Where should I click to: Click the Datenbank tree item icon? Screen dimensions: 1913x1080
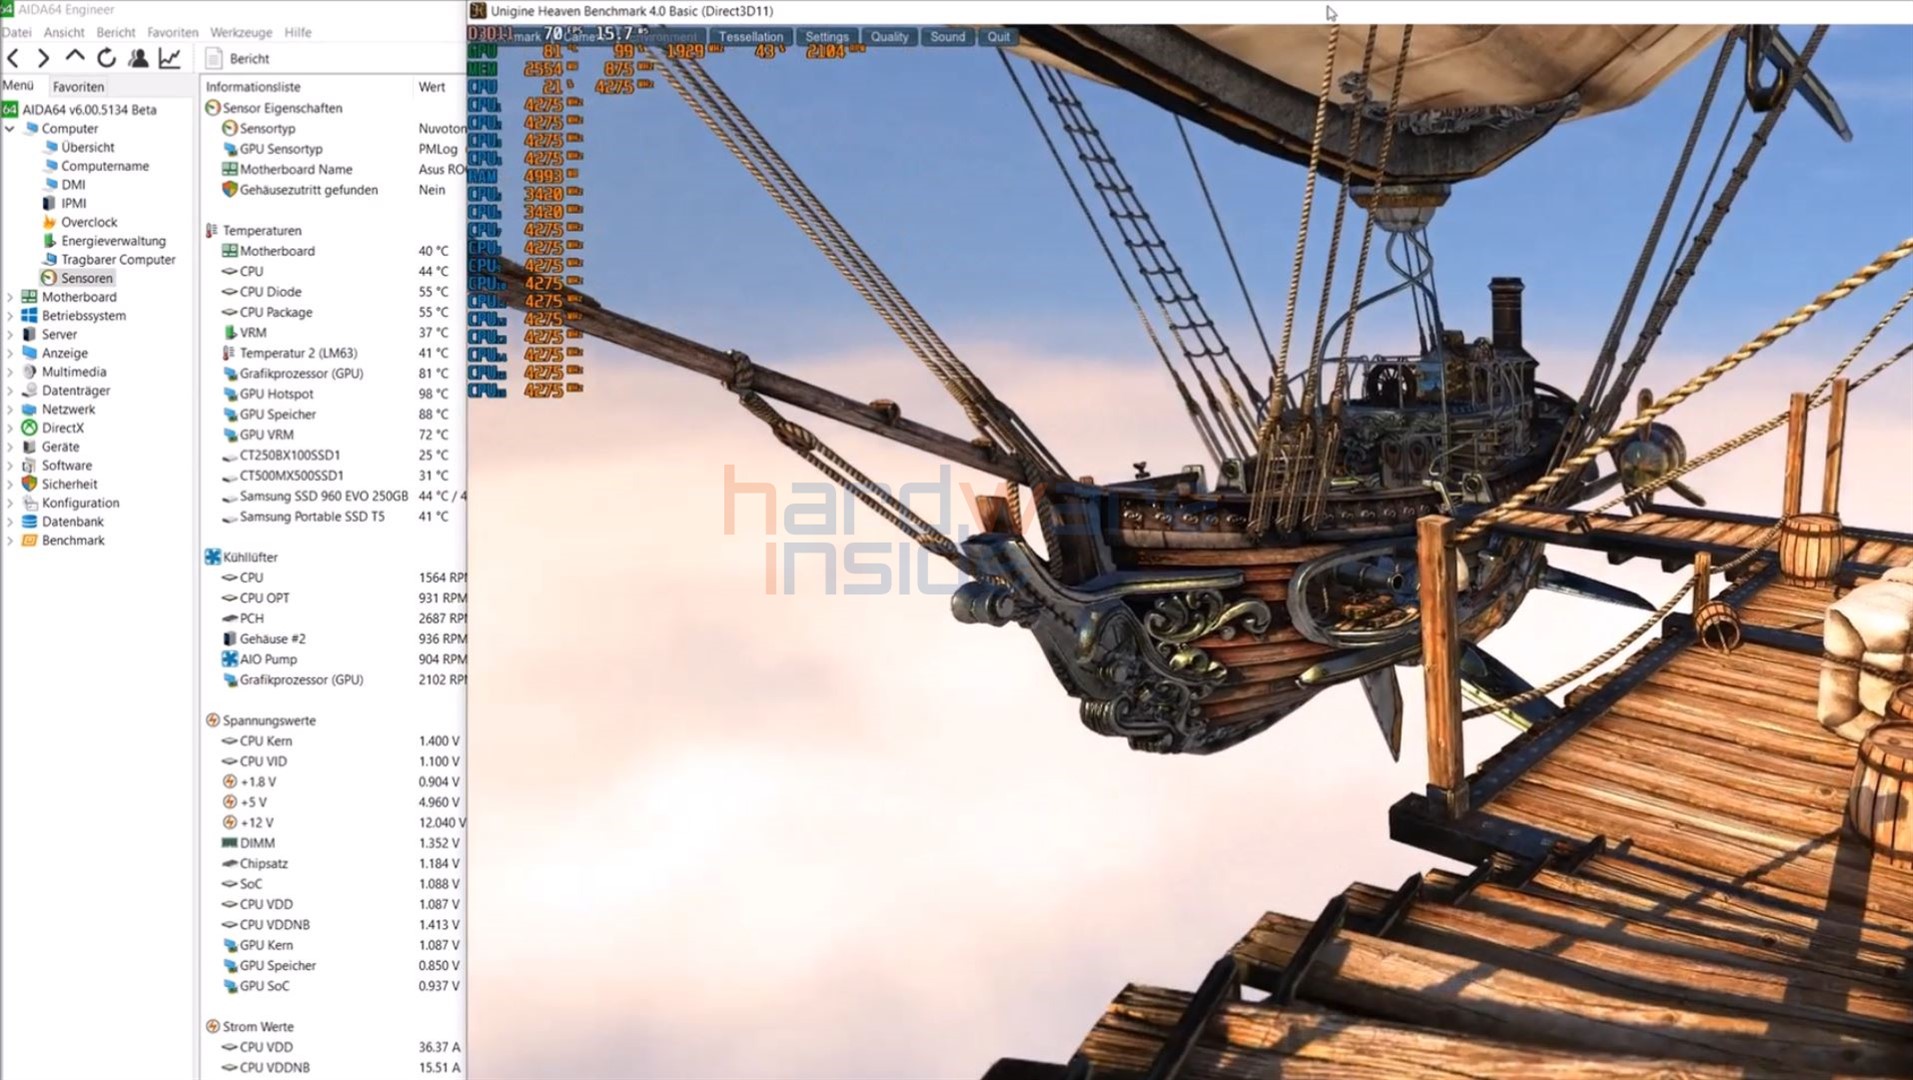29,522
